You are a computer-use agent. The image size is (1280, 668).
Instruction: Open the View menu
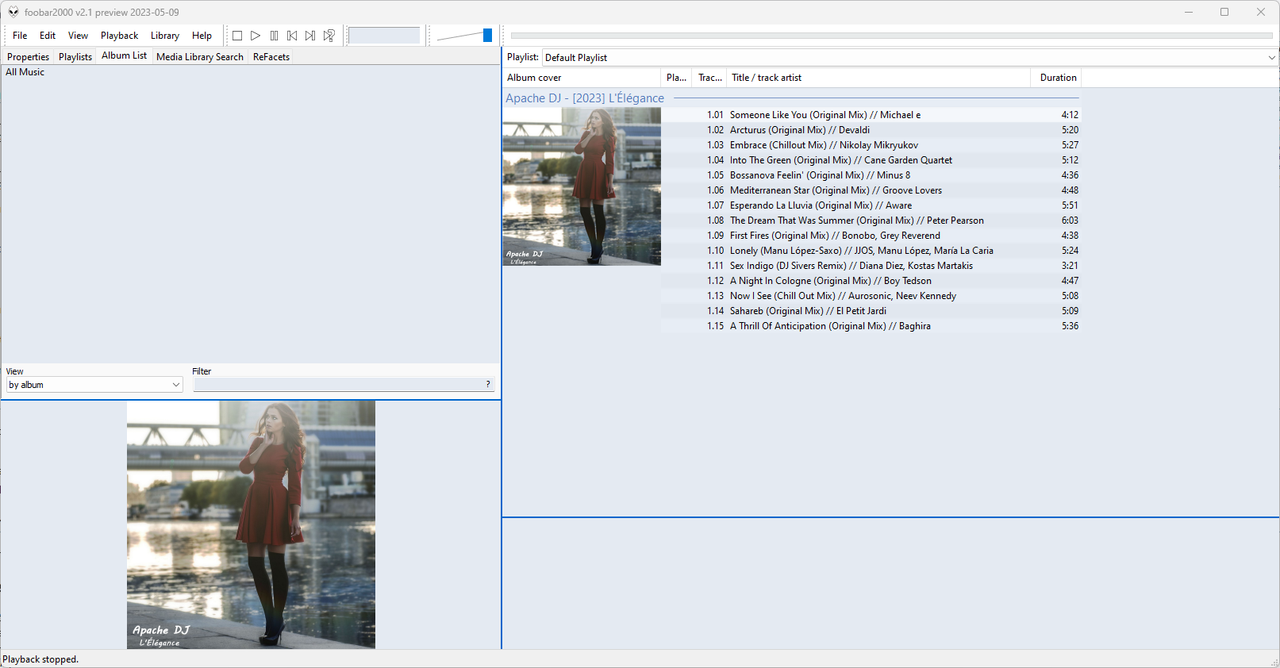click(x=78, y=36)
